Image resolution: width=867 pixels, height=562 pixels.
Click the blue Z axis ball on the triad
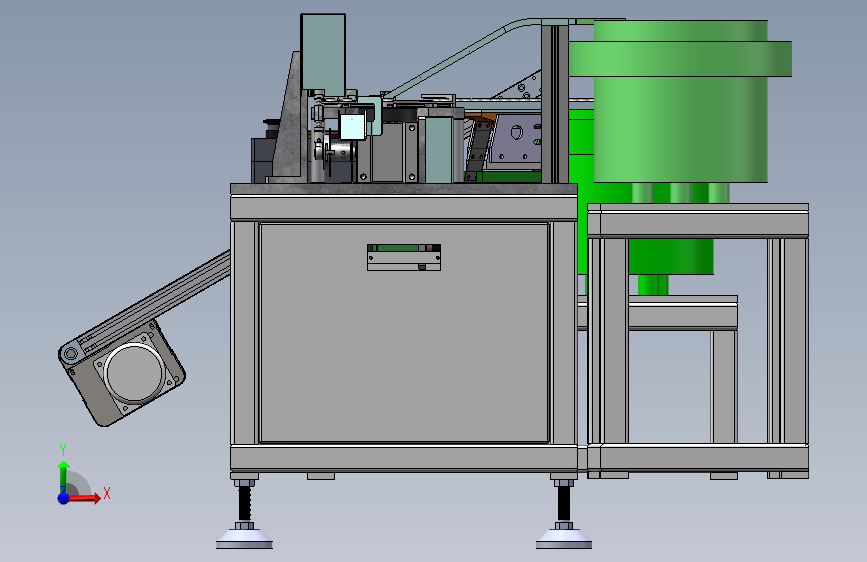click(63, 498)
